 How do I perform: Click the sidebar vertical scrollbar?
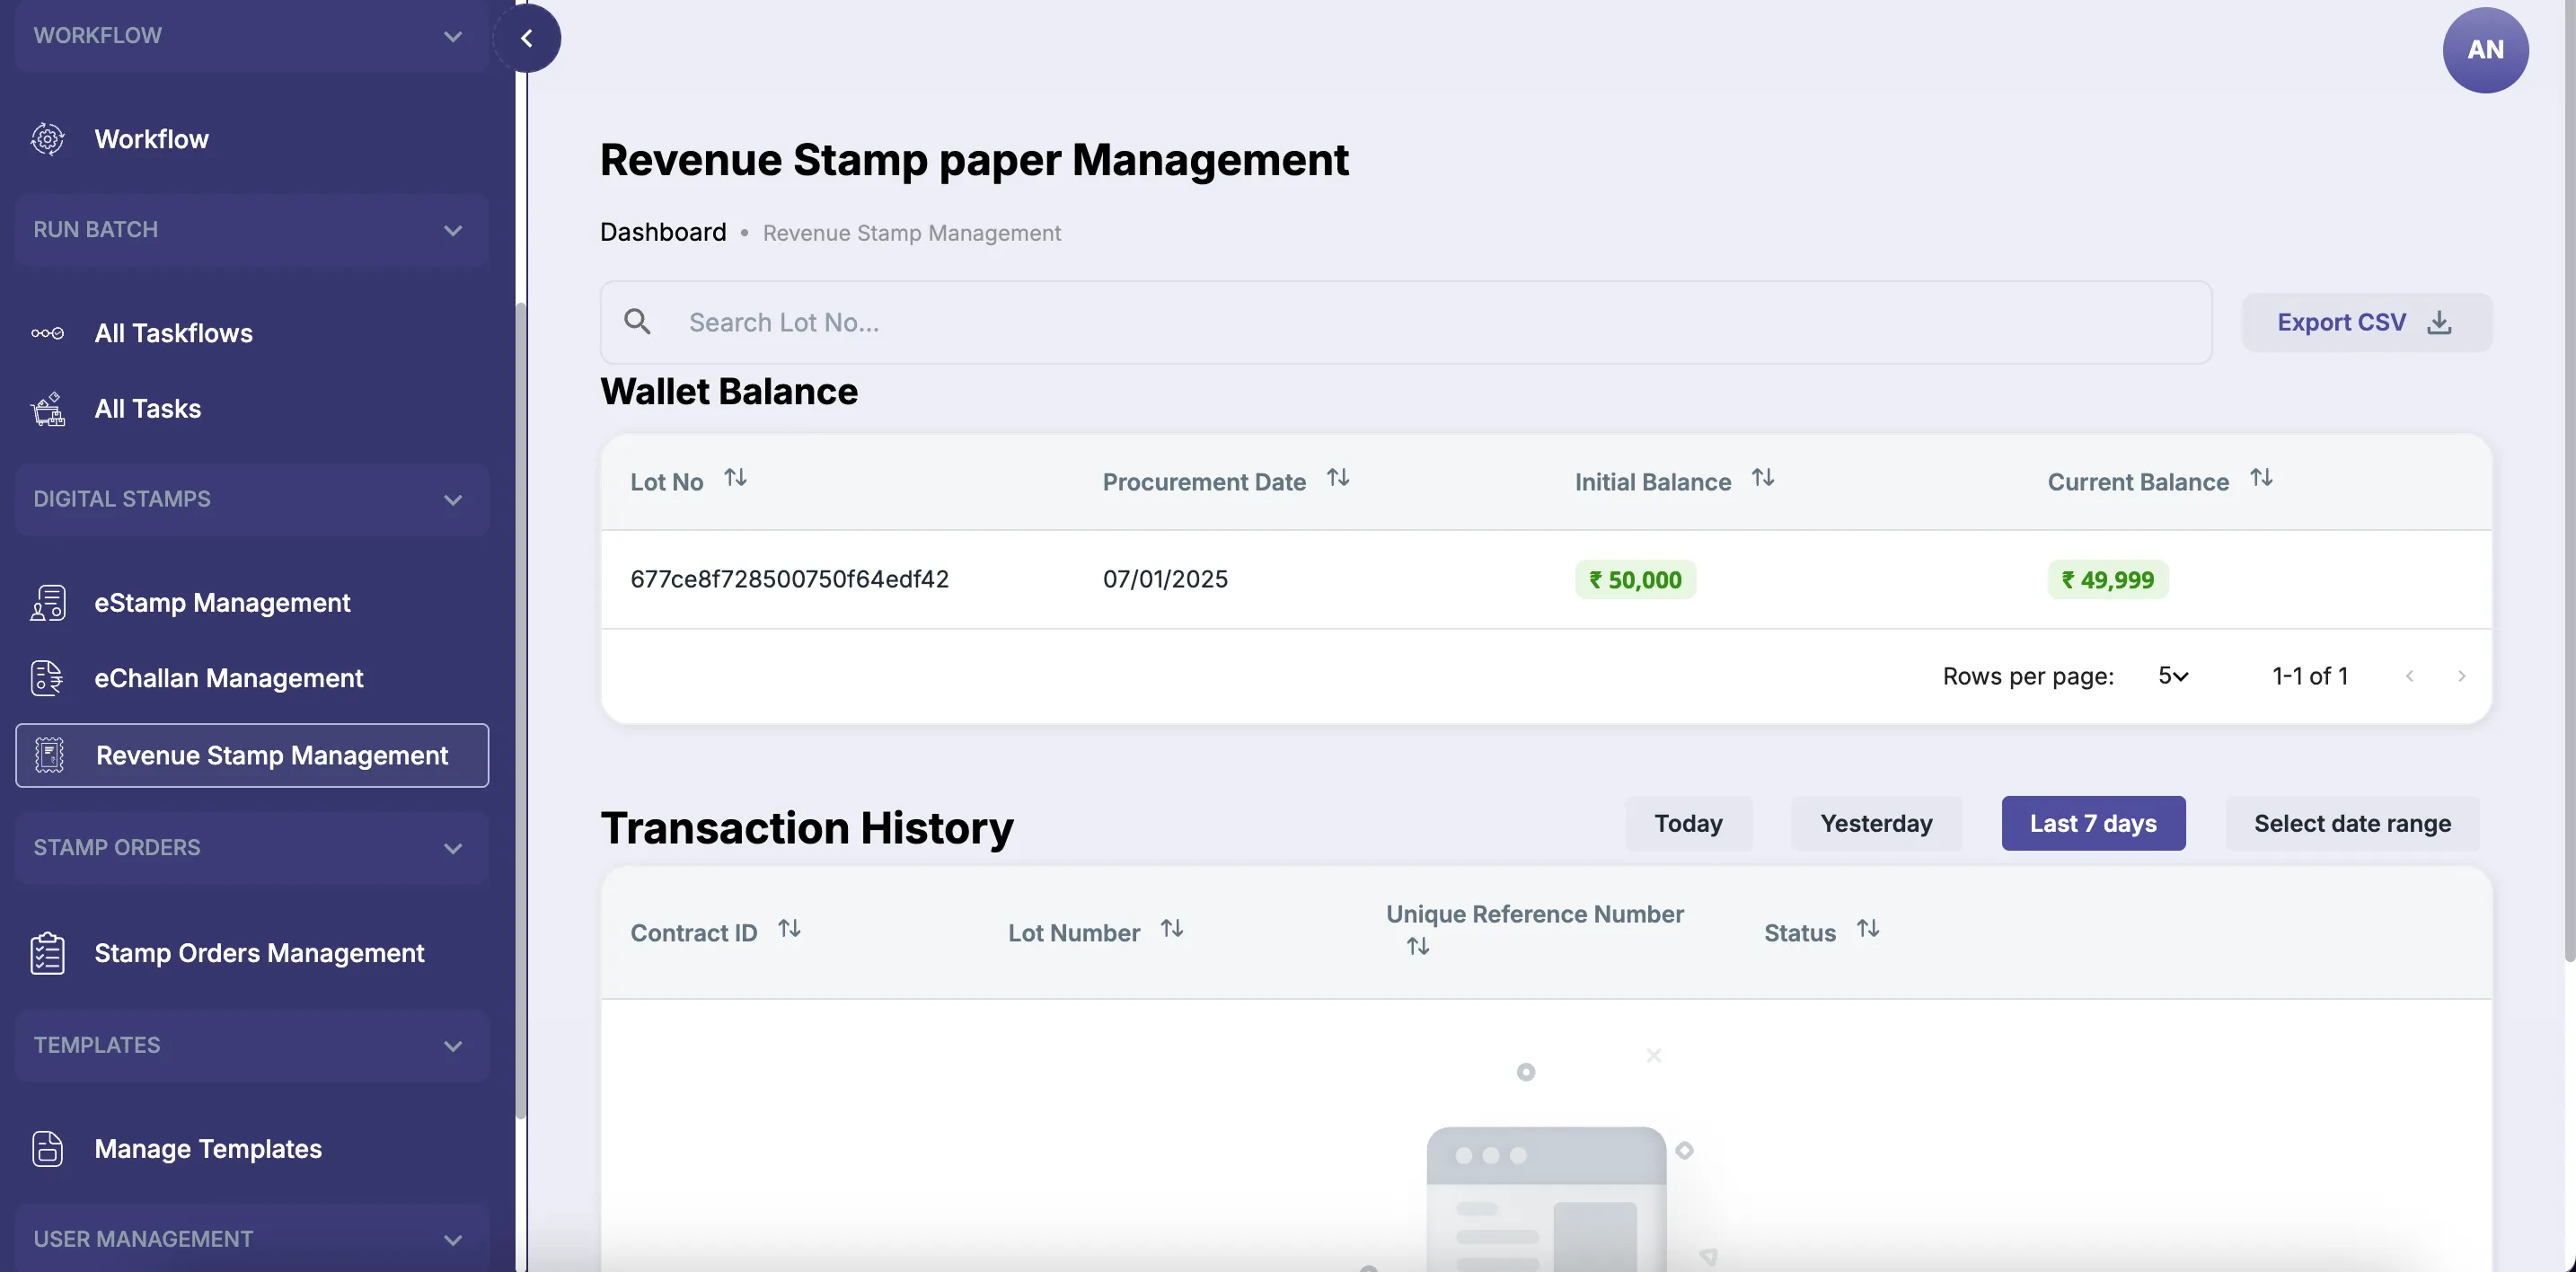coord(520,710)
